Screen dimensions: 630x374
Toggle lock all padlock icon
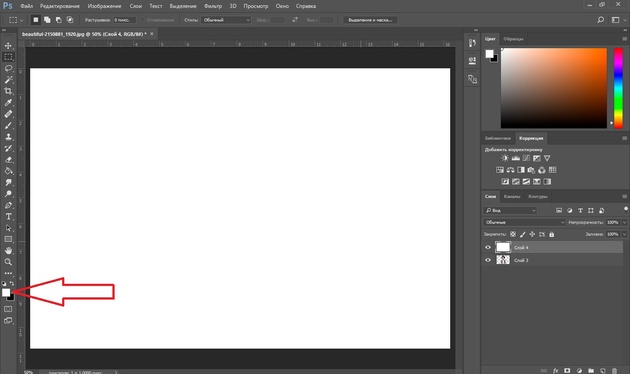pos(551,234)
